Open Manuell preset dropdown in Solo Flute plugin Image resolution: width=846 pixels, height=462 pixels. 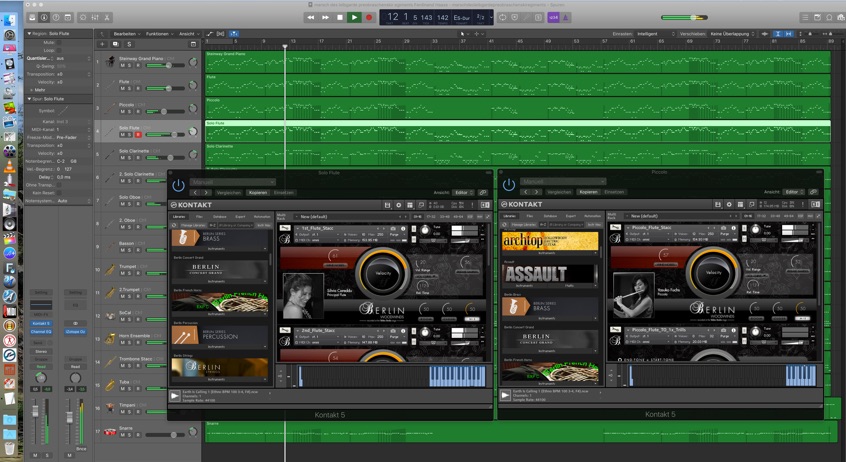(233, 182)
